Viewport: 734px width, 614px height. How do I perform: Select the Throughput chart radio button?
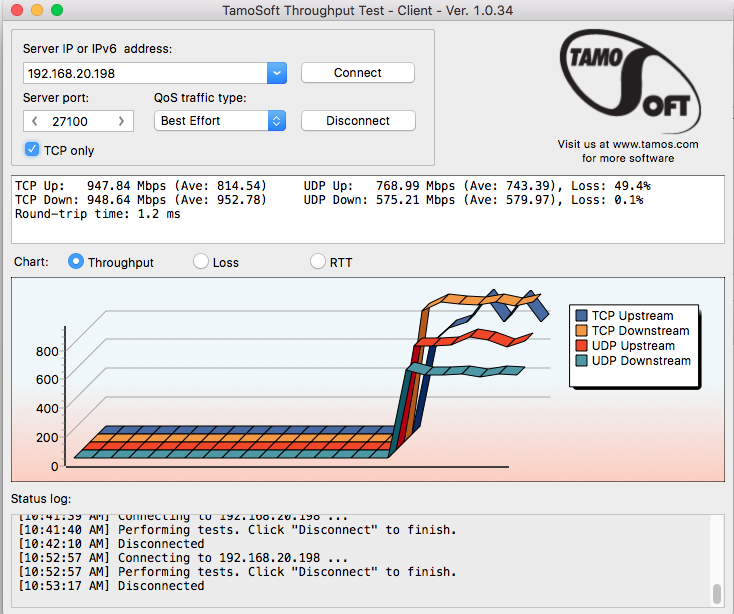tap(76, 262)
